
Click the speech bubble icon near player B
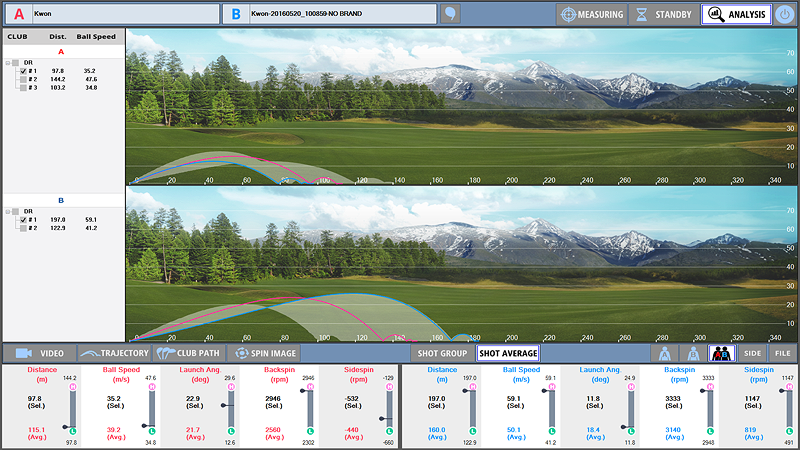452,14
